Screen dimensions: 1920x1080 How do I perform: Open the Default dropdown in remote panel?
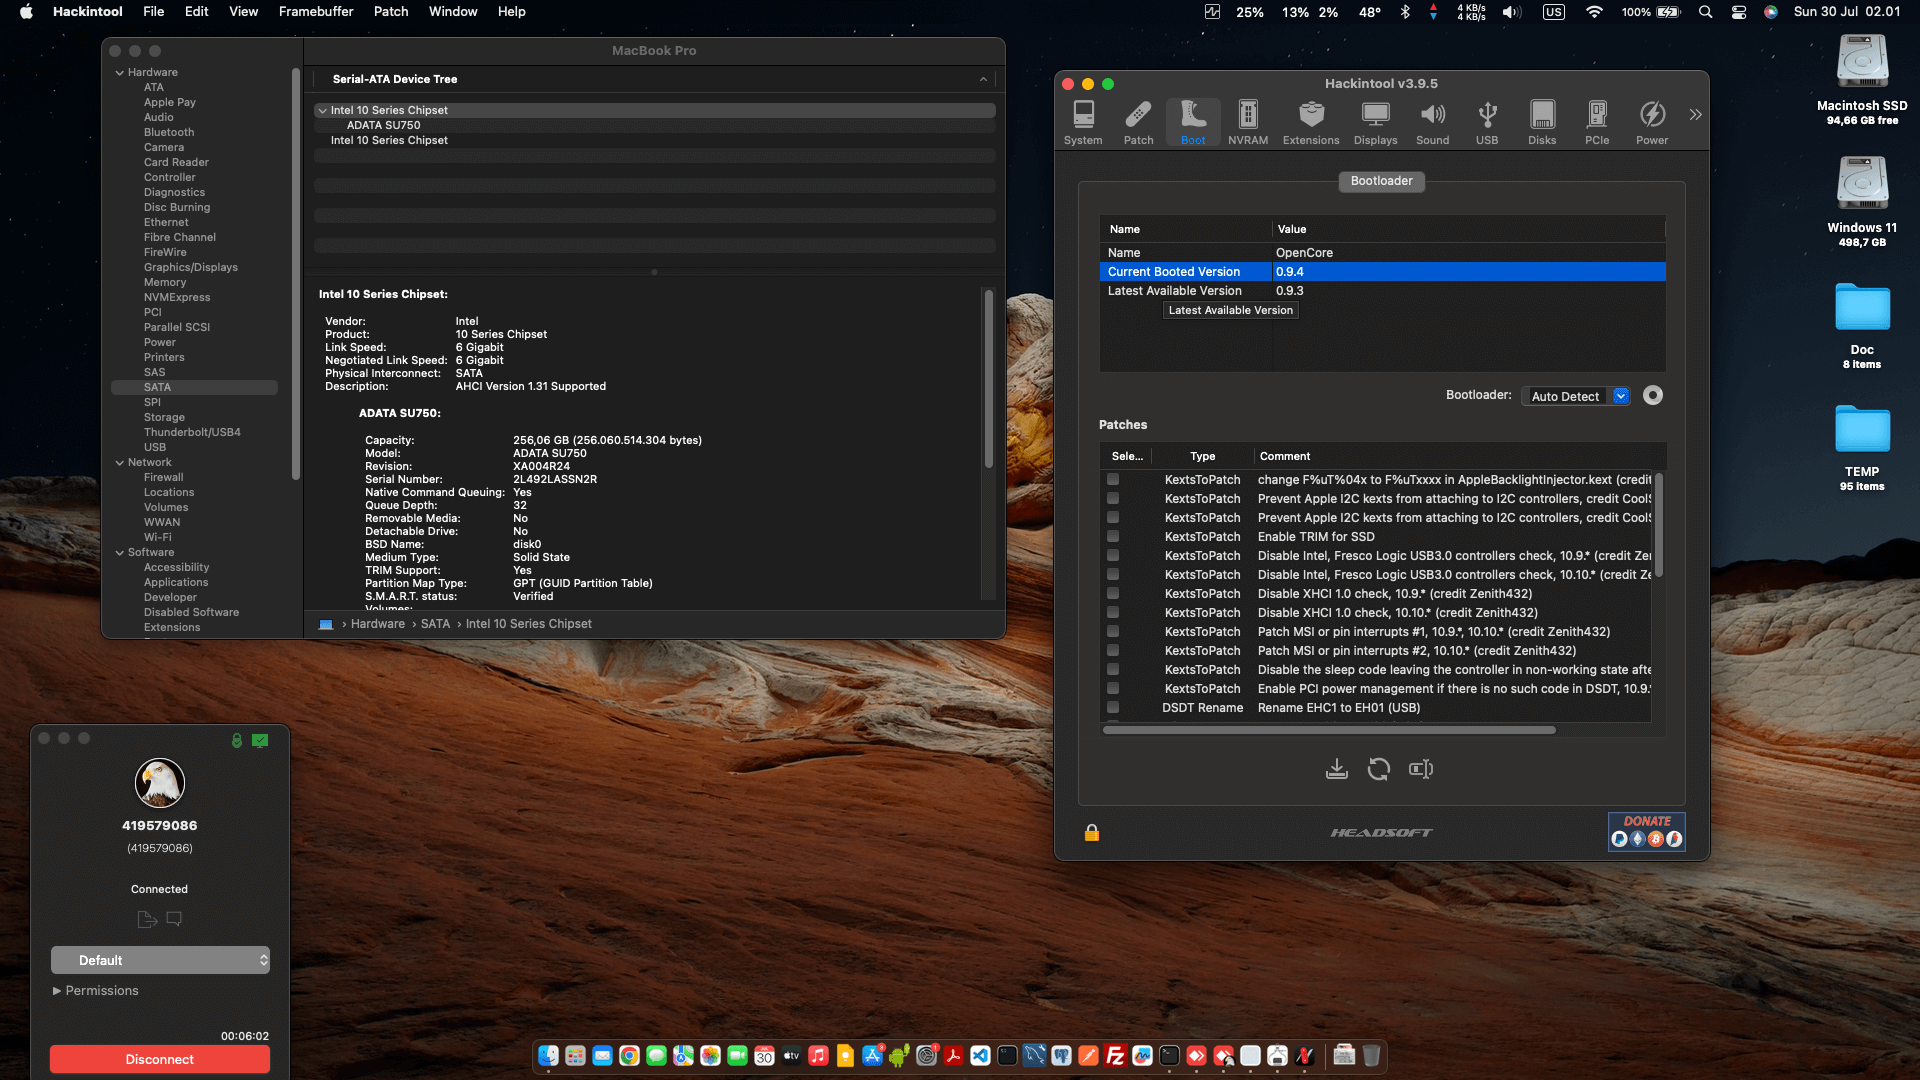[160, 960]
